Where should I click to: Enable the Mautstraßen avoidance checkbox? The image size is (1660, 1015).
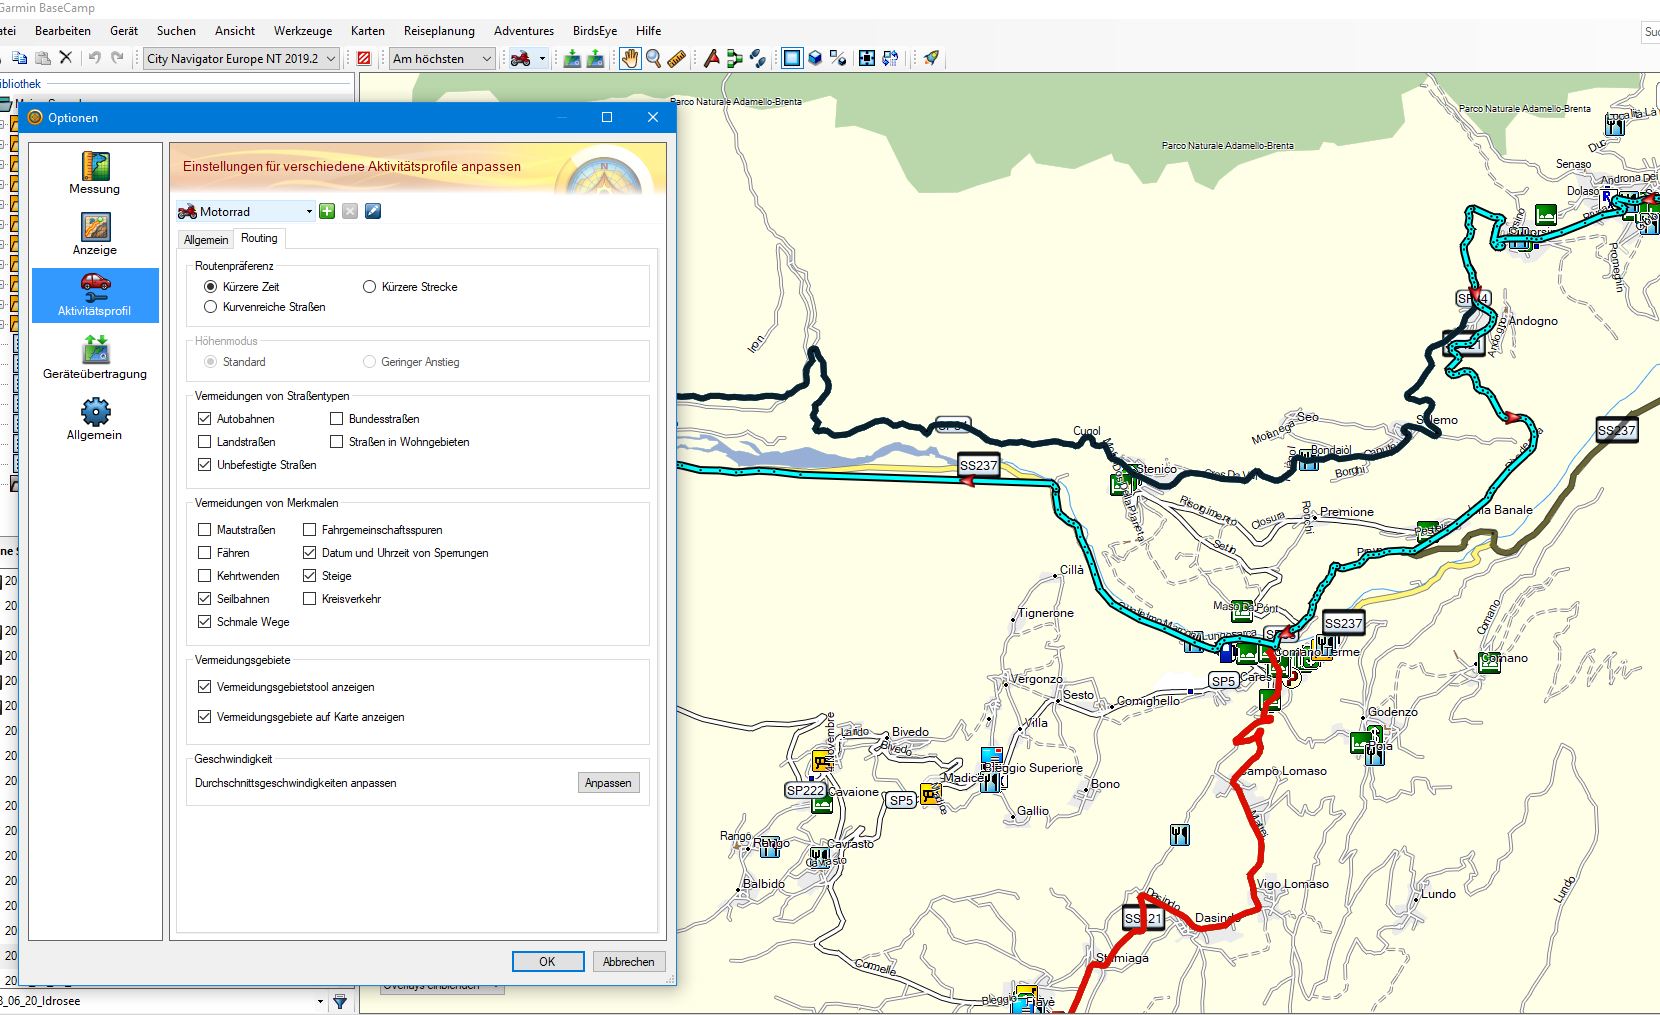(205, 530)
